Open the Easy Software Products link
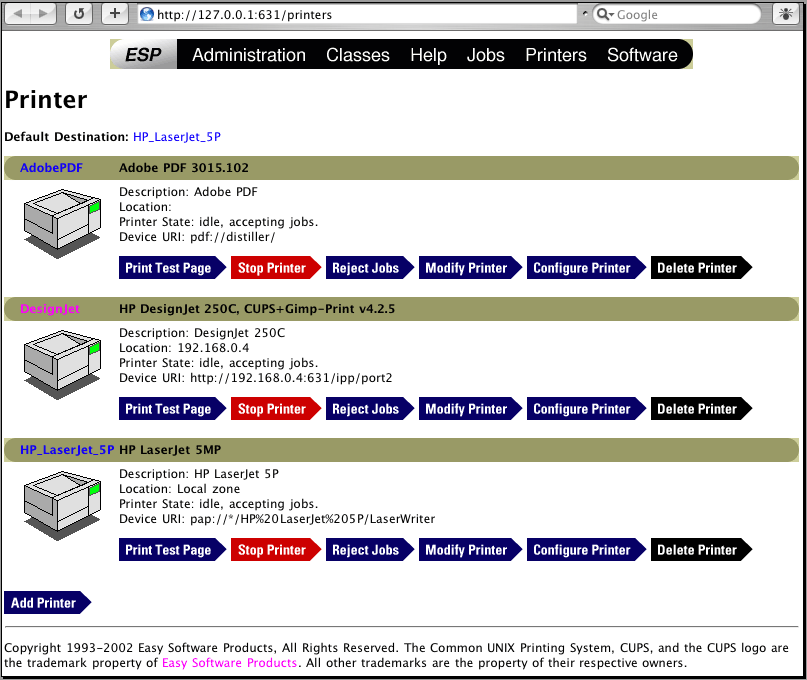The image size is (807, 680). click(x=230, y=663)
